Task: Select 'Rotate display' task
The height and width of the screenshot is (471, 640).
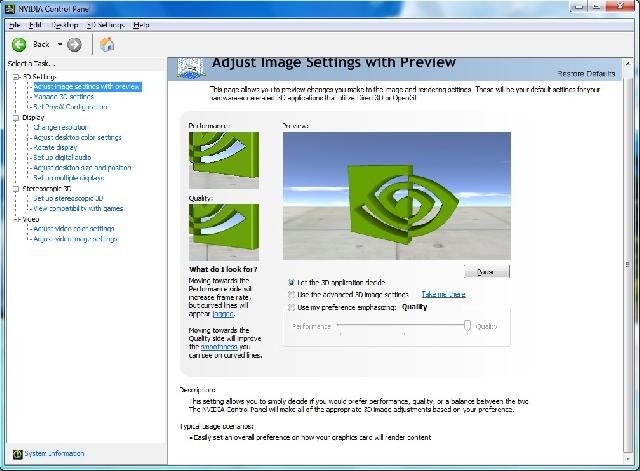Action: (x=55, y=147)
